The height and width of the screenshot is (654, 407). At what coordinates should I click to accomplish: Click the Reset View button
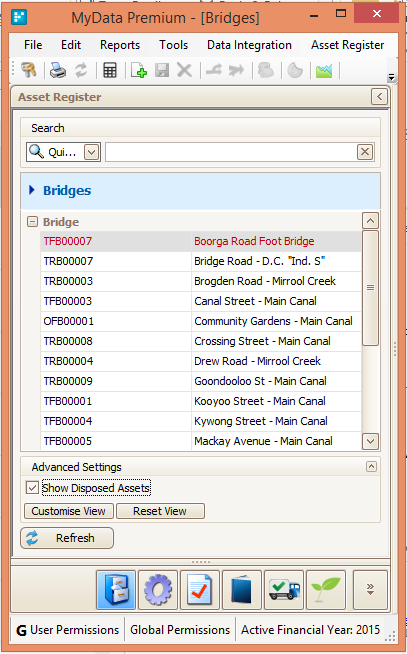(x=160, y=511)
